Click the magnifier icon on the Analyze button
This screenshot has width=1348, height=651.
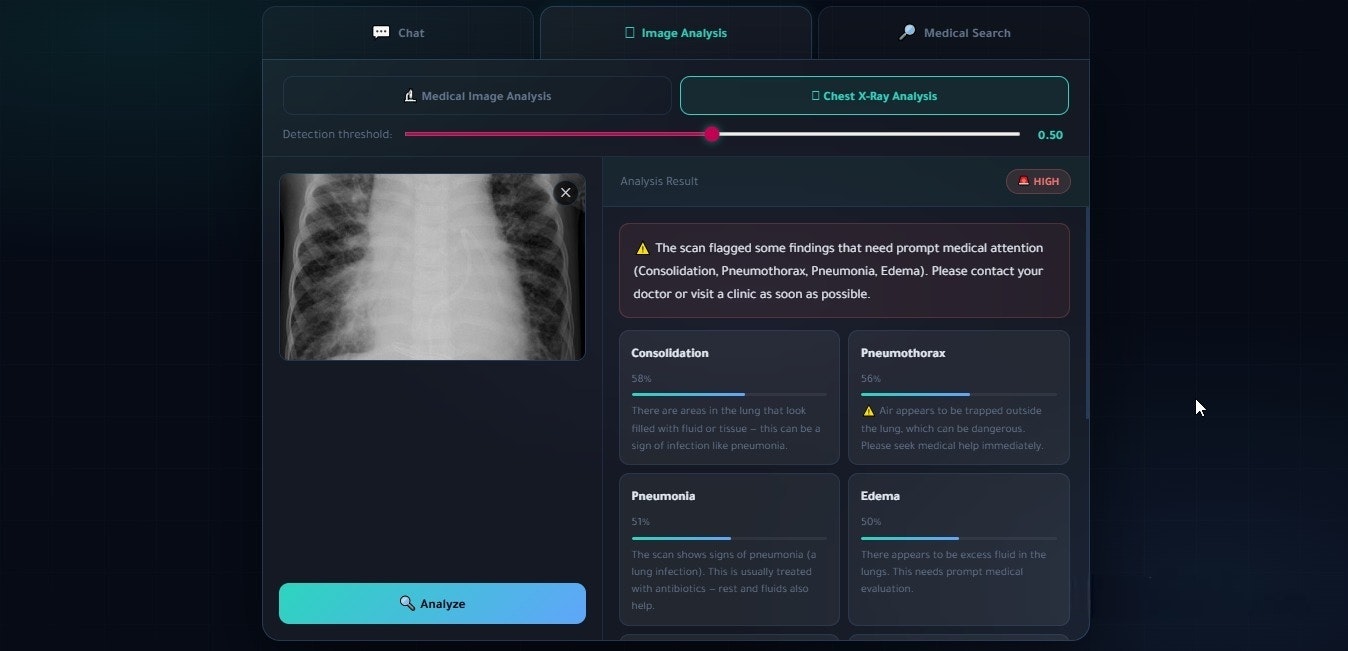(407, 604)
